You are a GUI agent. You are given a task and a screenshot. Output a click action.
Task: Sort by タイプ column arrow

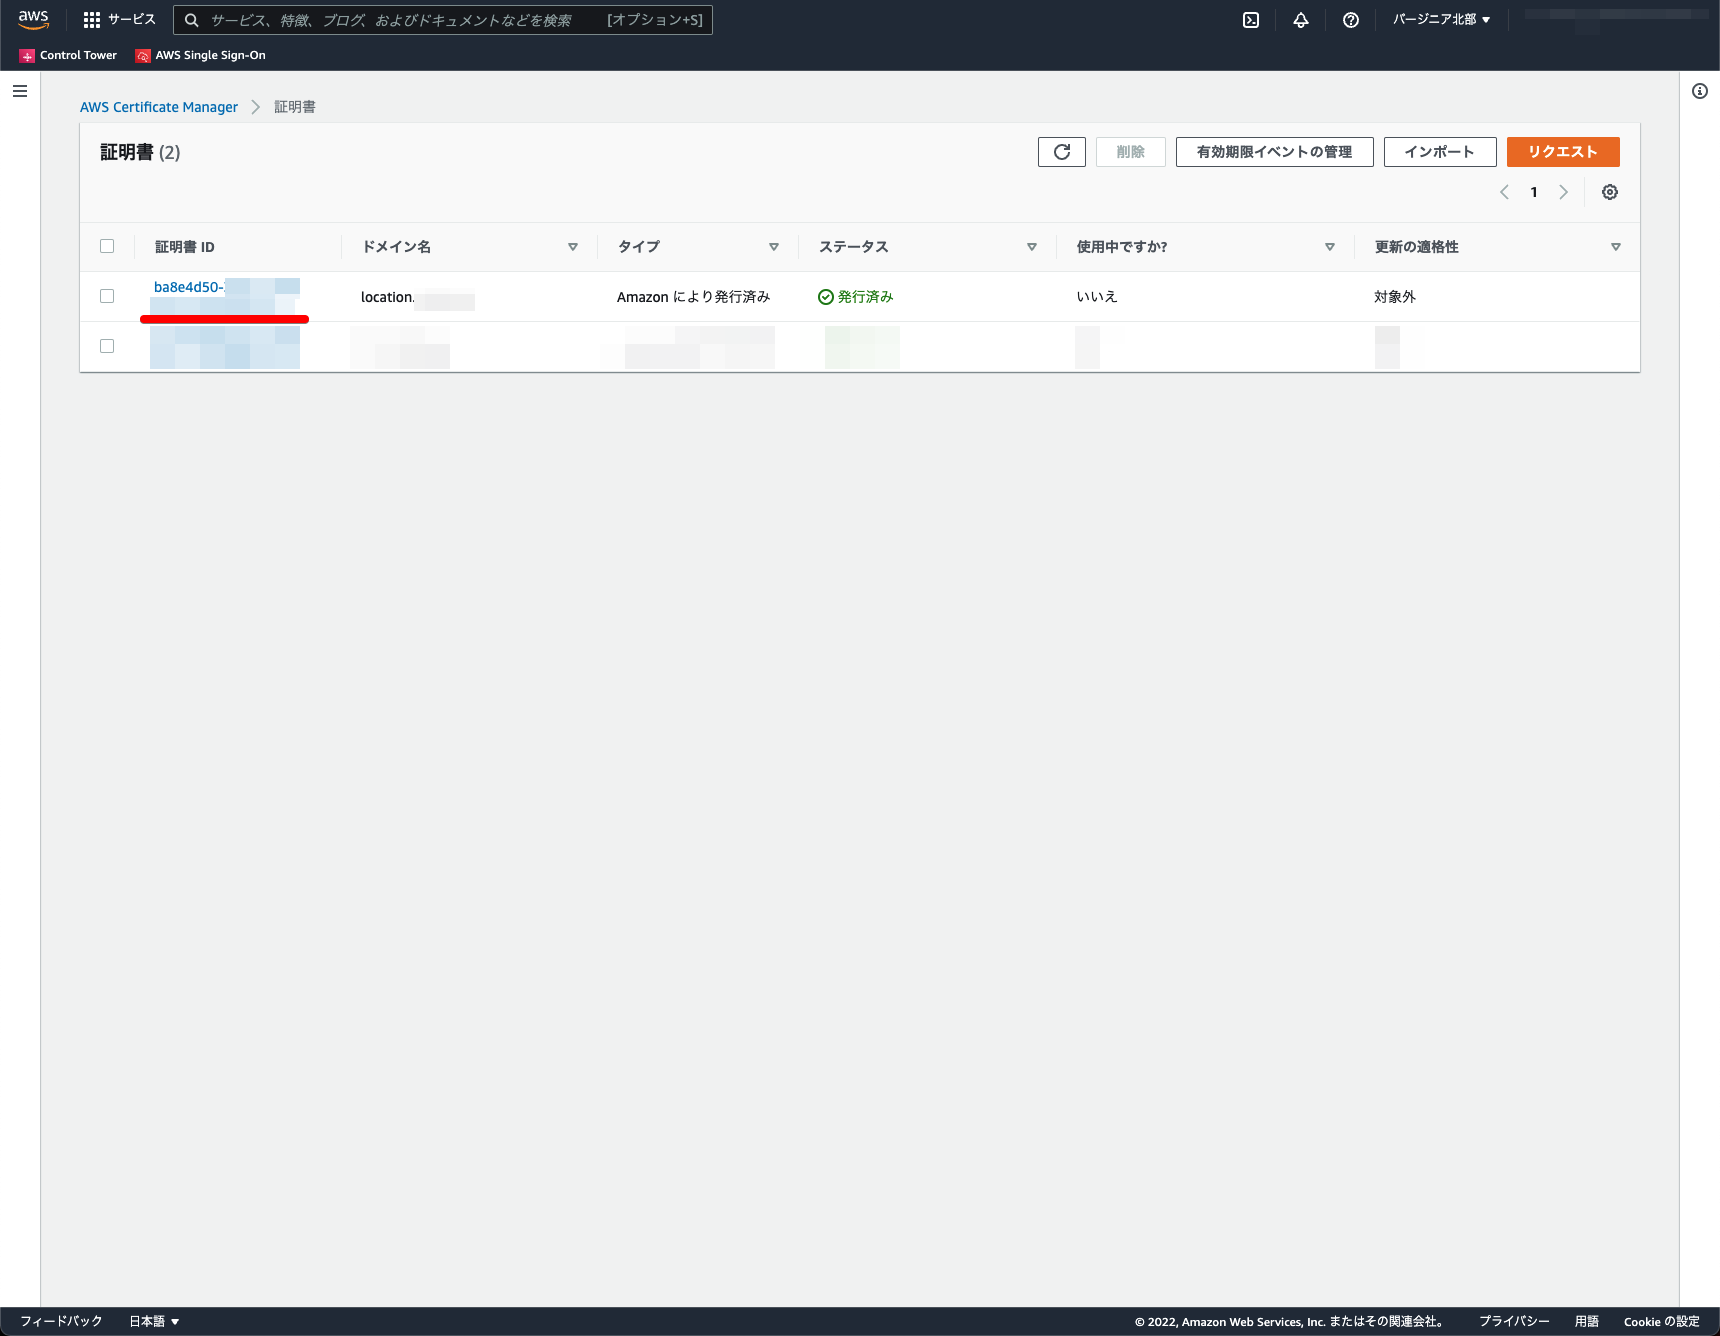pos(774,247)
